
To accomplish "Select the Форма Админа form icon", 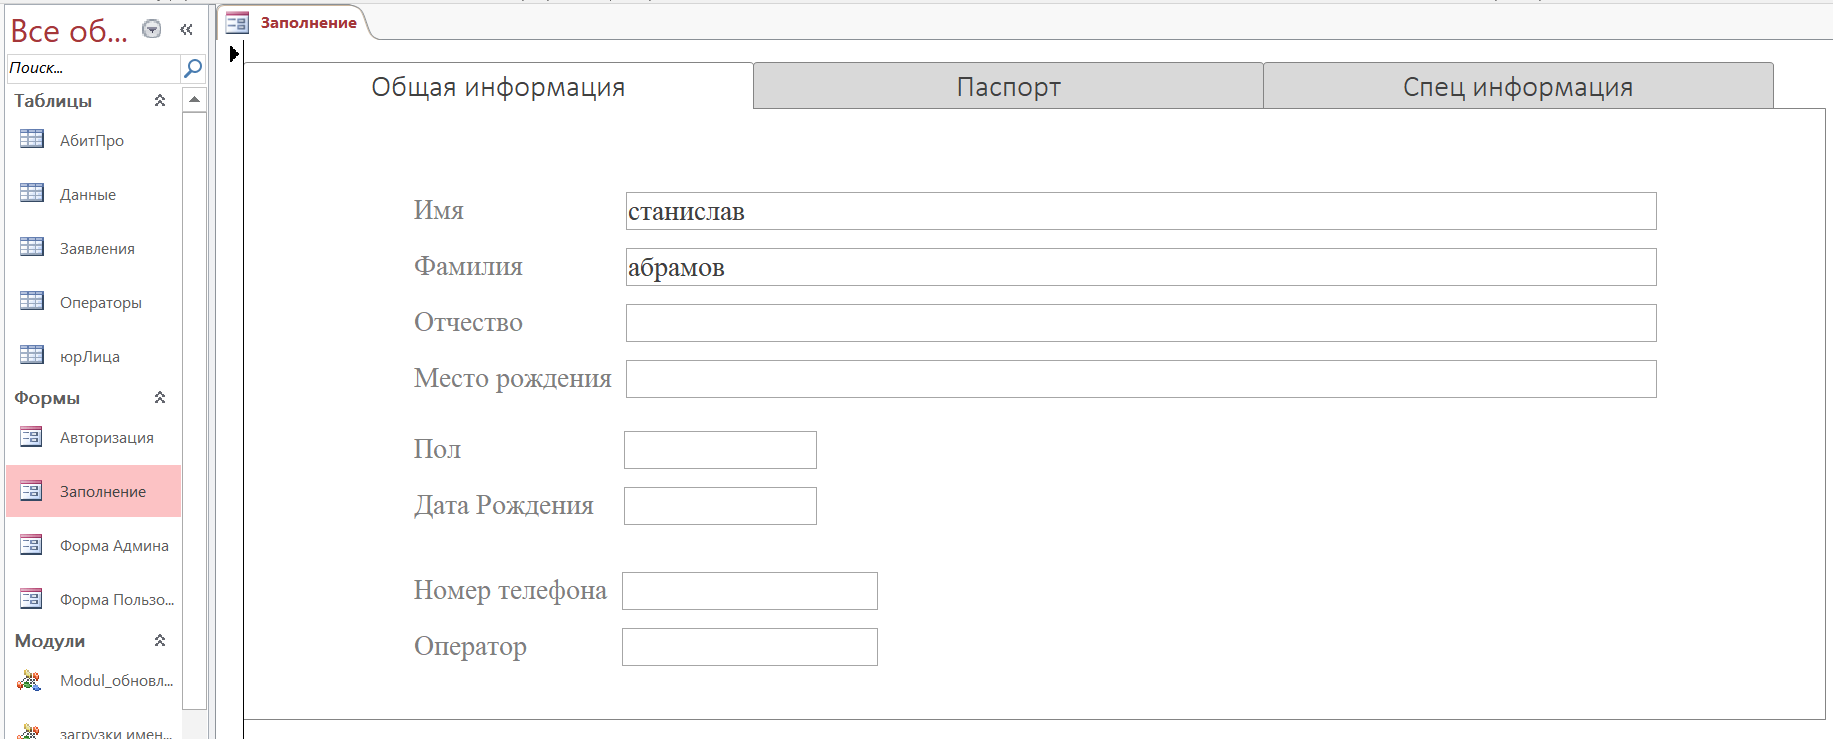I will pos(32,545).
